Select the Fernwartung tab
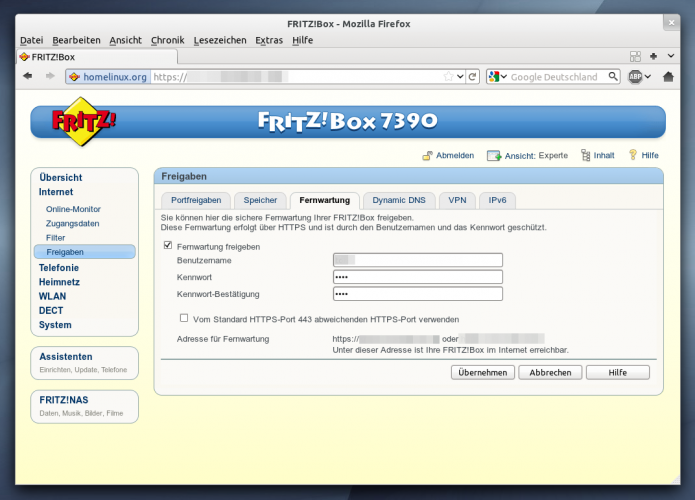 [x=324, y=200]
